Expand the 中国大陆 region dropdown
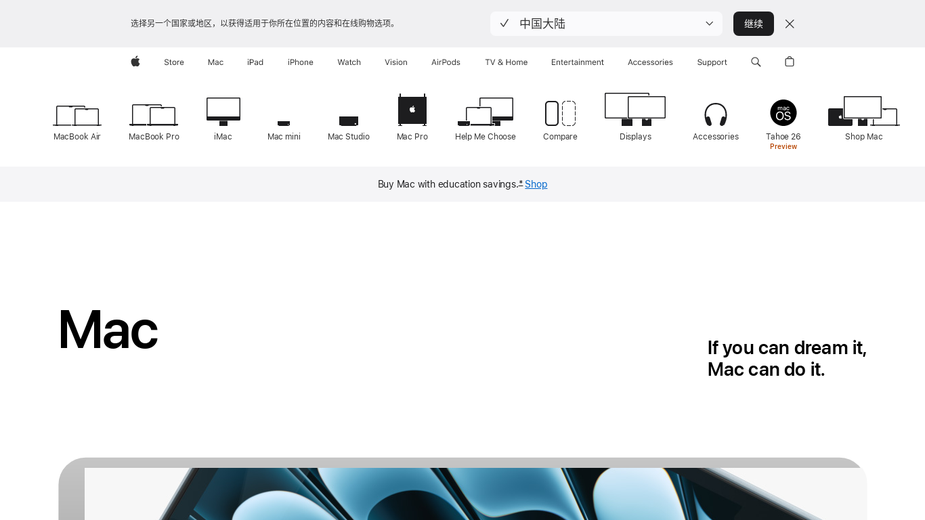 606,24
